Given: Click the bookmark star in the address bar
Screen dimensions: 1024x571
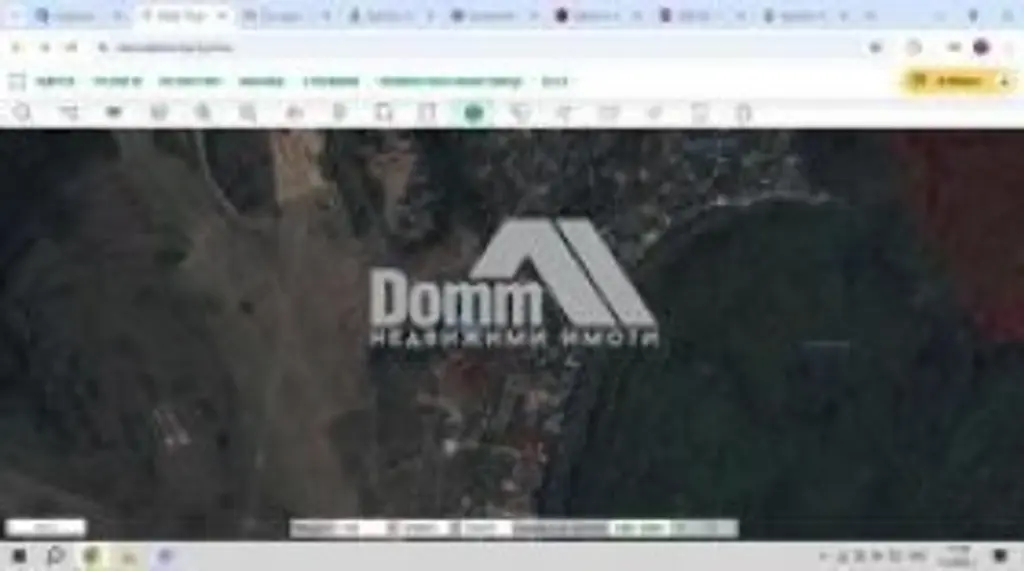Looking at the screenshot, I should [x=876, y=47].
